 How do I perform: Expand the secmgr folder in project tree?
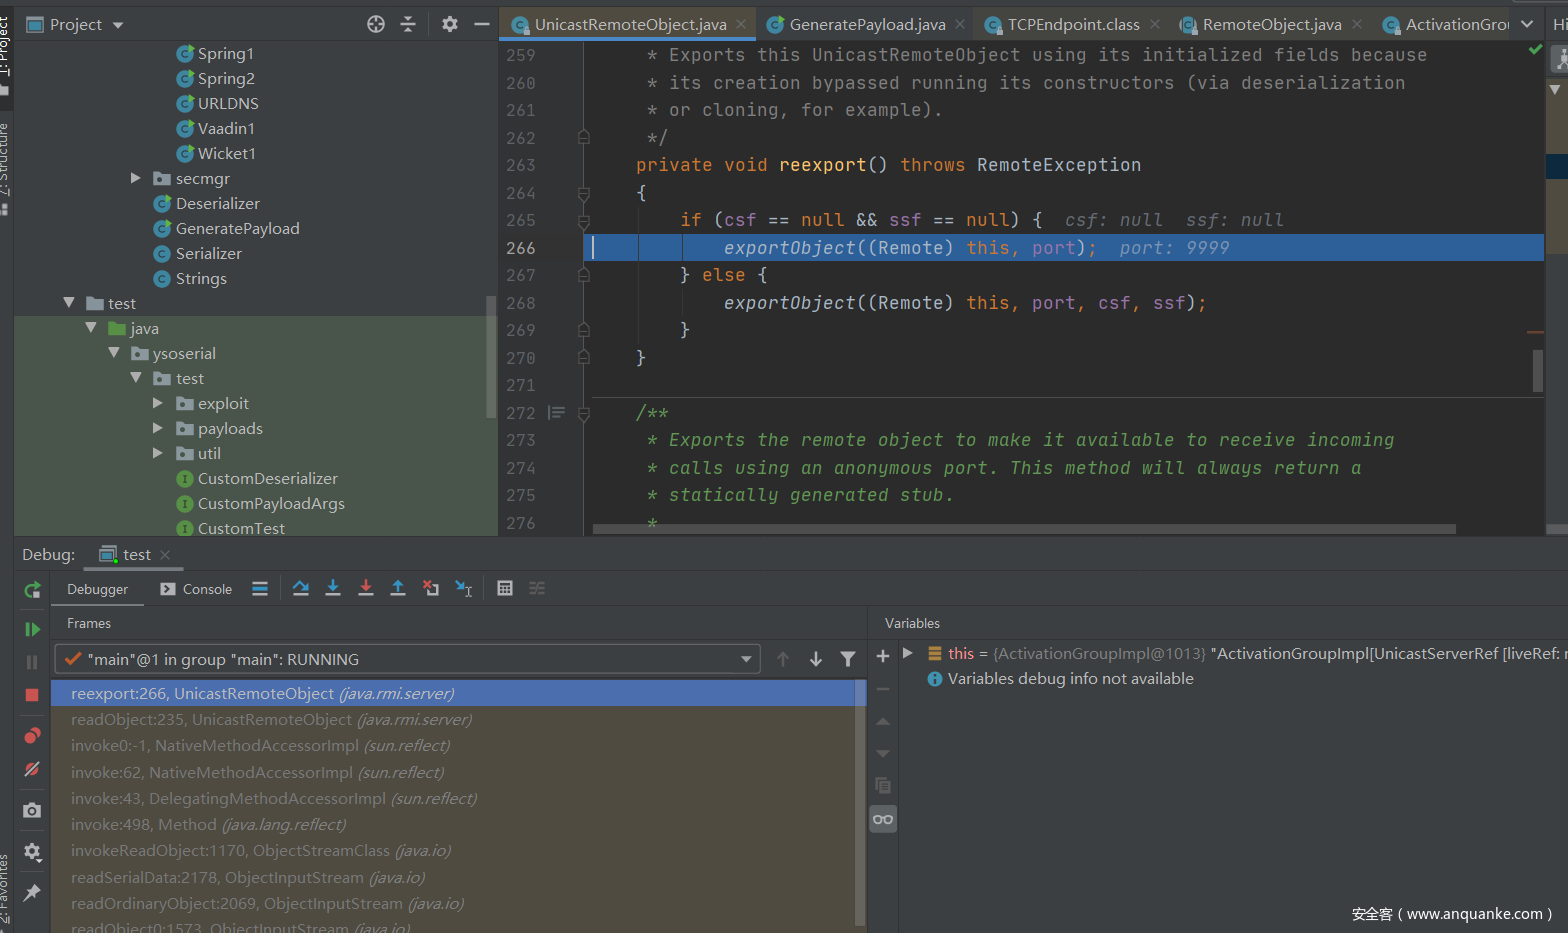pyautogui.click(x=136, y=178)
